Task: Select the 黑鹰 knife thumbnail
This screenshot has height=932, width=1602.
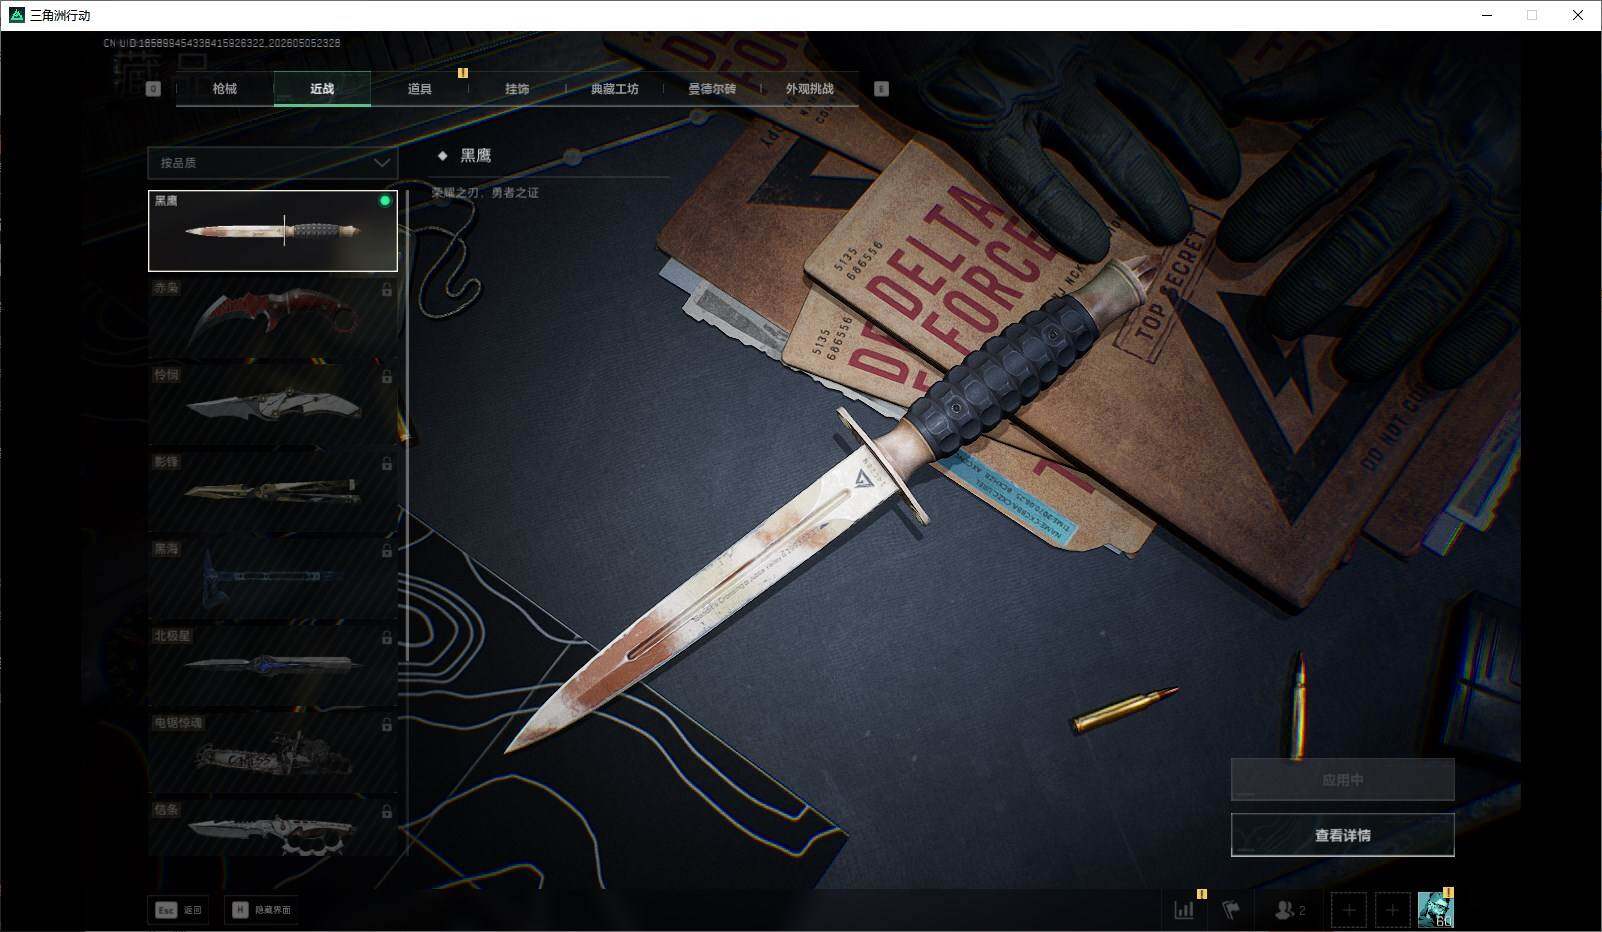Action: coord(273,231)
